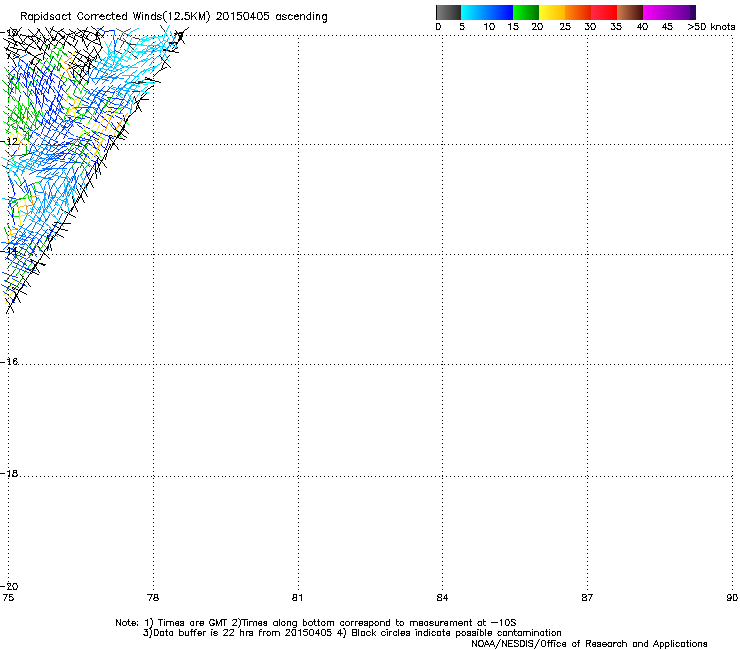Click the longitude label '81'
This screenshot has width=740, height=650.
297,598
